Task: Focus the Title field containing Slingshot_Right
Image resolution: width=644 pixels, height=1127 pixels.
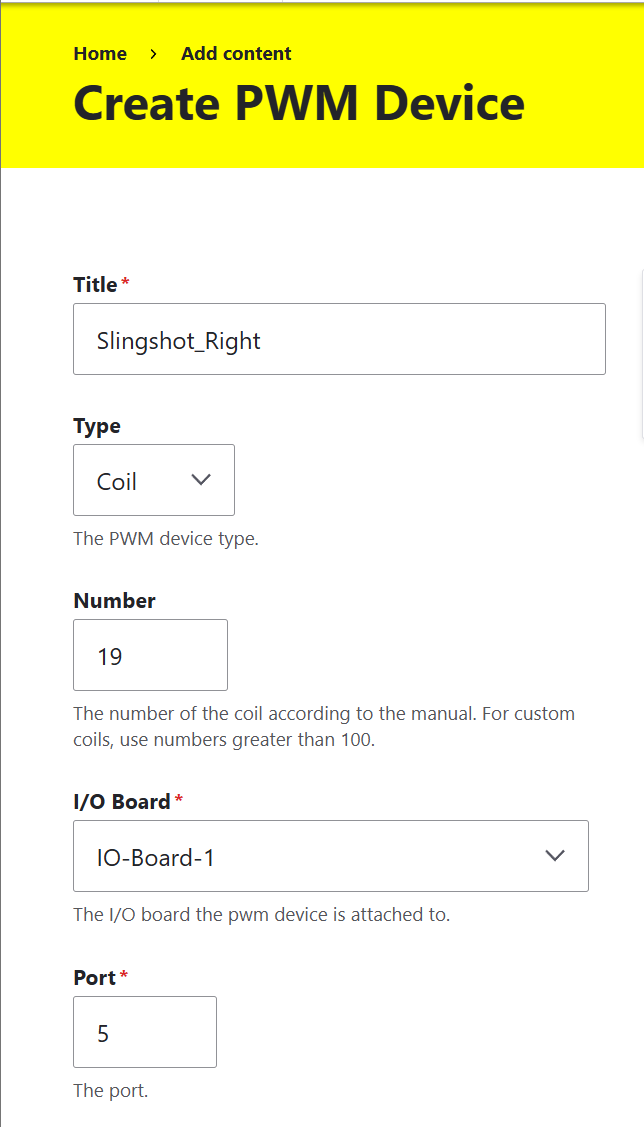Action: (x=339, y=340)
